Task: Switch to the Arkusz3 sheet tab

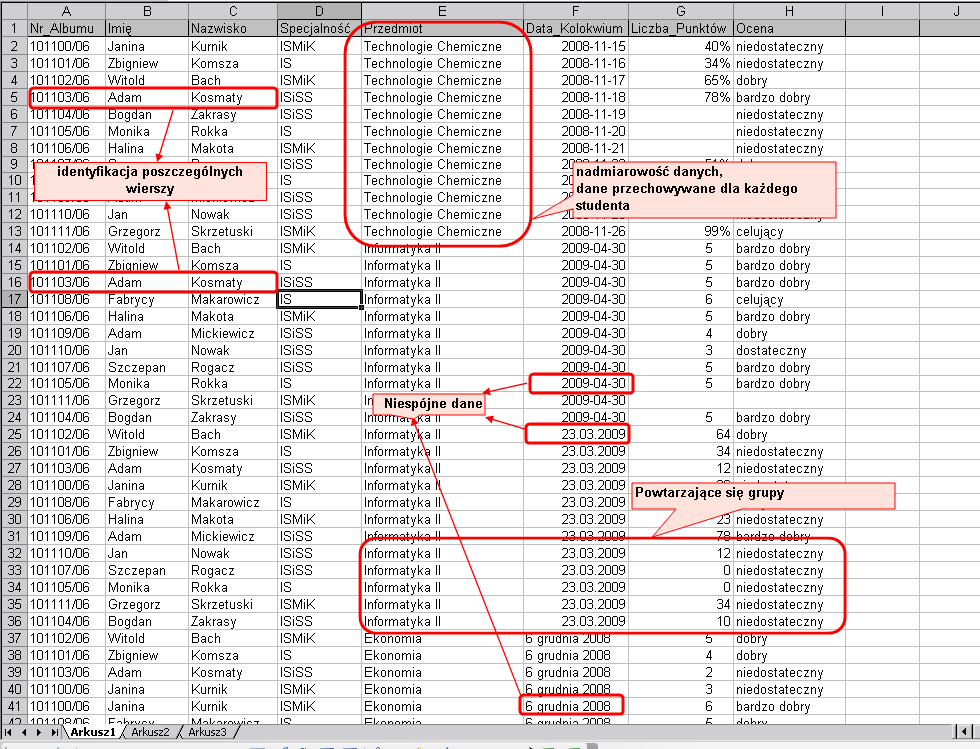Action: point(207,732)
